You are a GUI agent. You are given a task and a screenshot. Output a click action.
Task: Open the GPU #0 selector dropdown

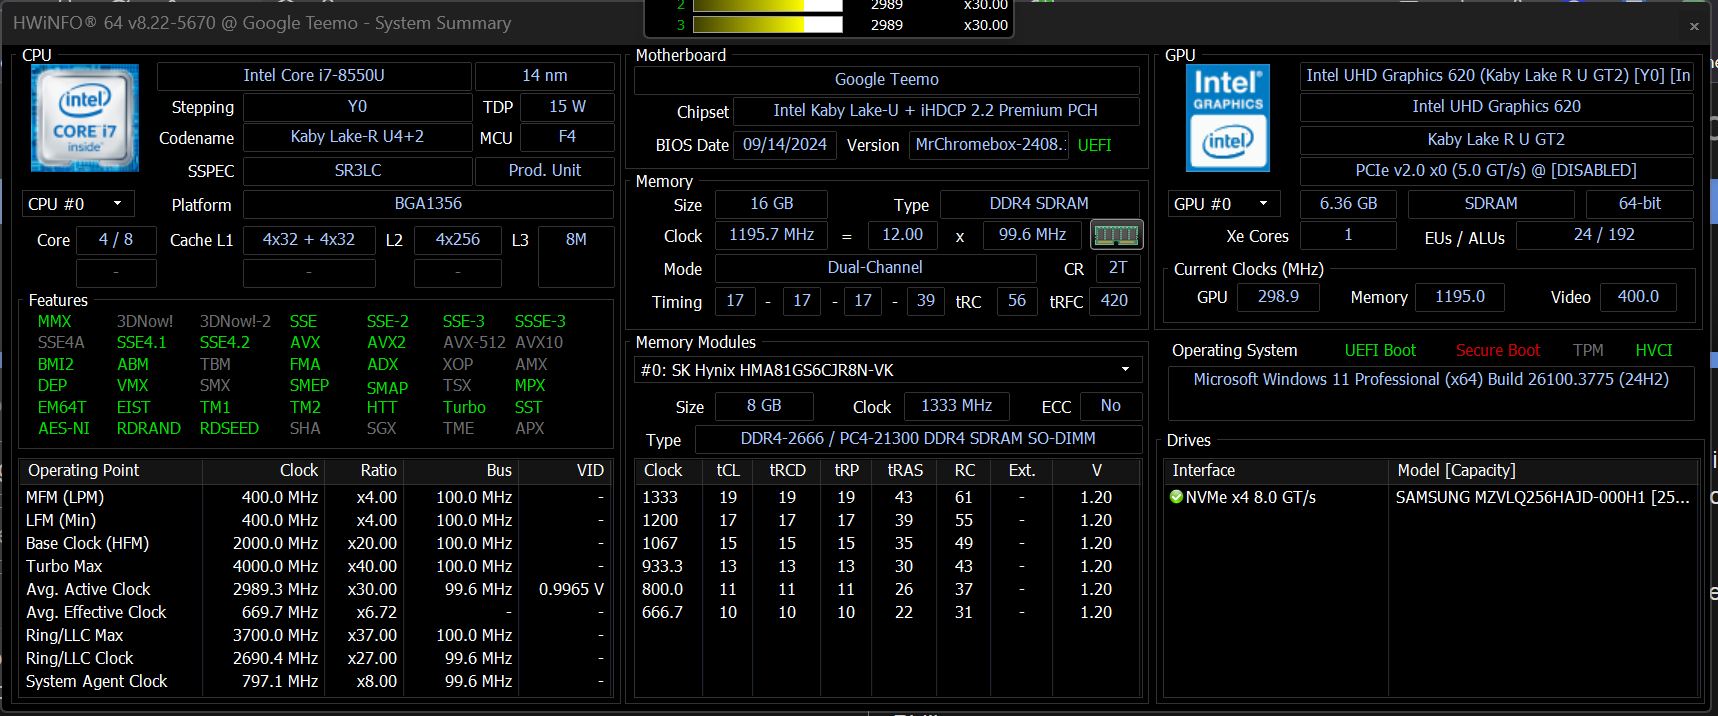[x=1224, y=204]
